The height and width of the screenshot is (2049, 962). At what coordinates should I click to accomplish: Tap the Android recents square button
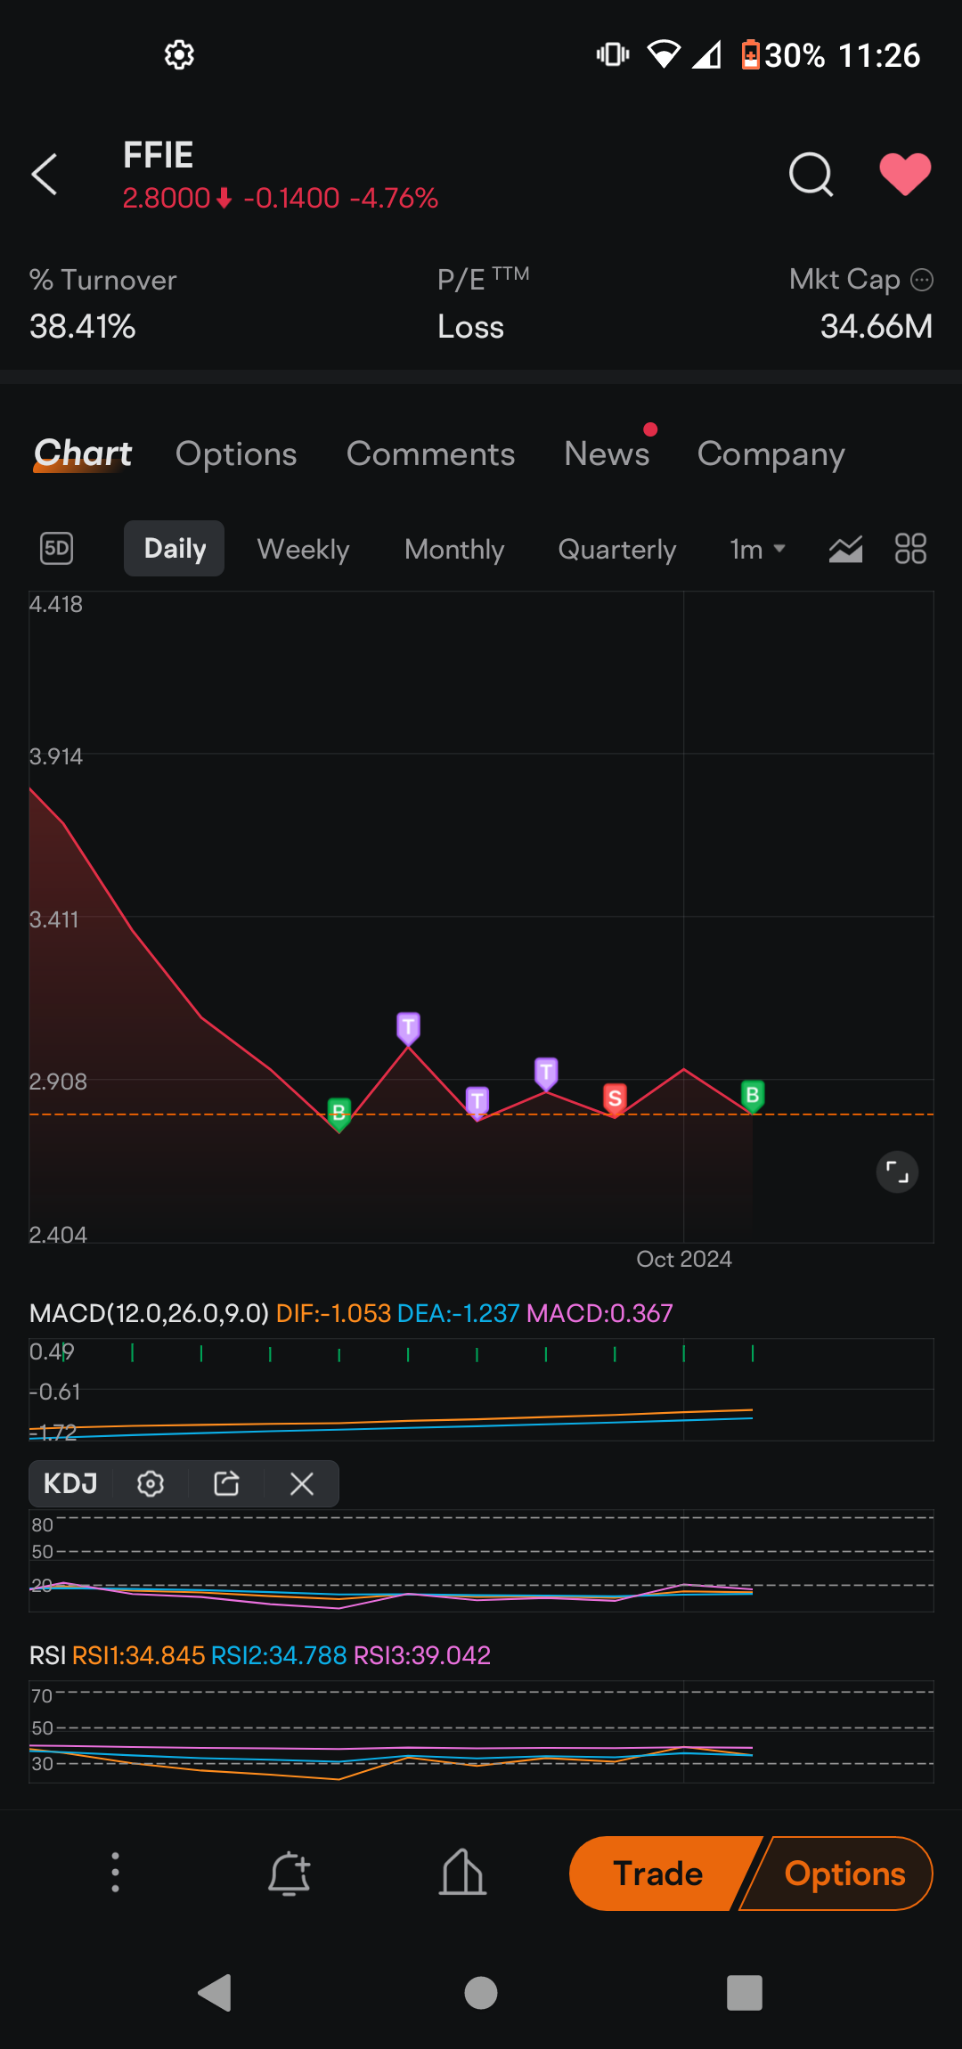click(745, 1992)
